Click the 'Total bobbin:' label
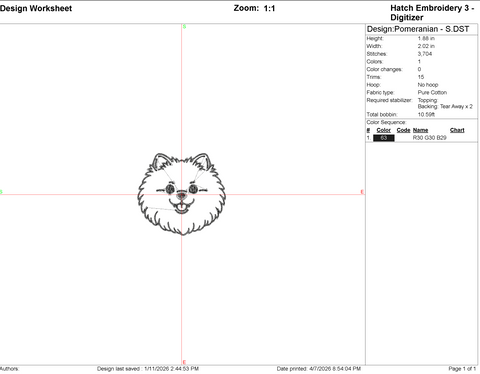480x374 pixels. coord(382,114)
